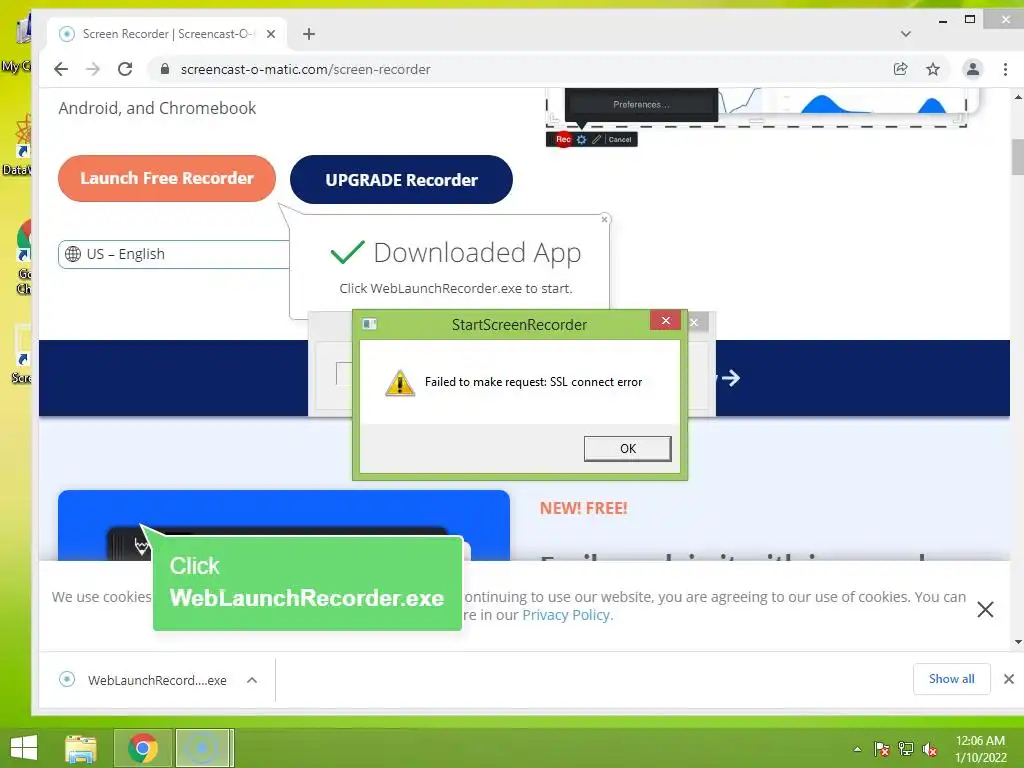Select the Screencast-O-Matic taskbar item
The height and width of the screenshot is (768, 1024).
point(202,748)
